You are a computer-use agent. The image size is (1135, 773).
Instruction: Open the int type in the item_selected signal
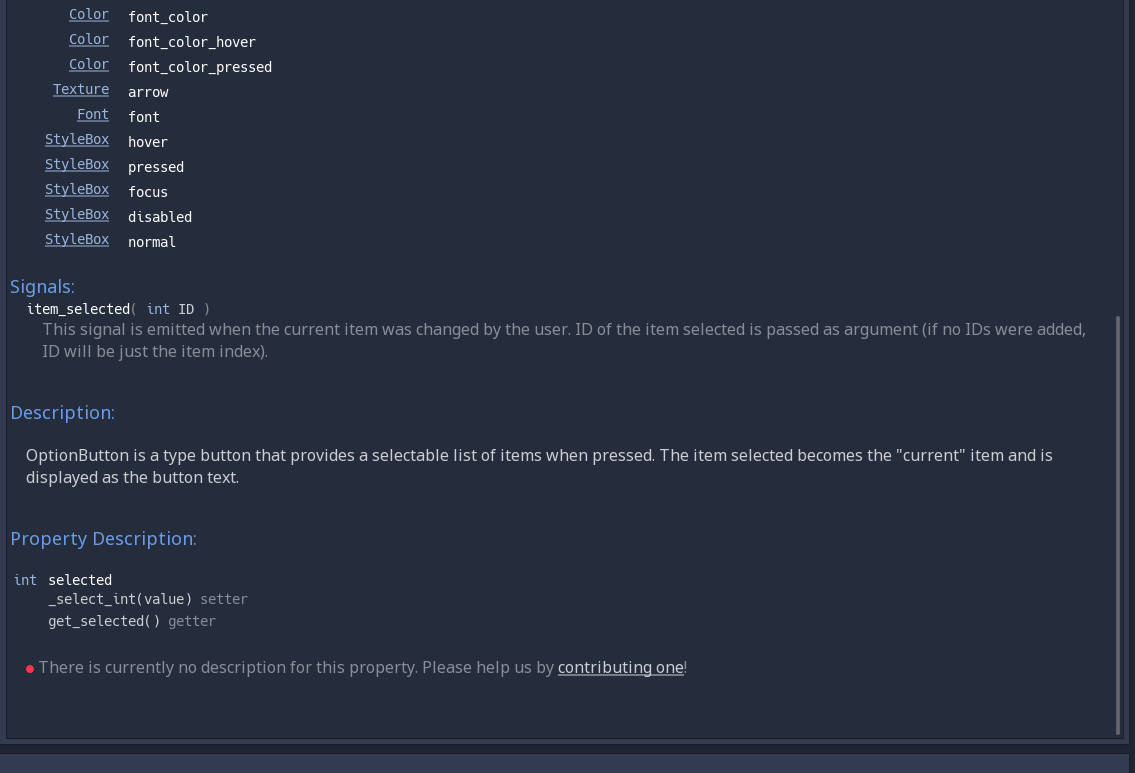(x=158, y=309)
